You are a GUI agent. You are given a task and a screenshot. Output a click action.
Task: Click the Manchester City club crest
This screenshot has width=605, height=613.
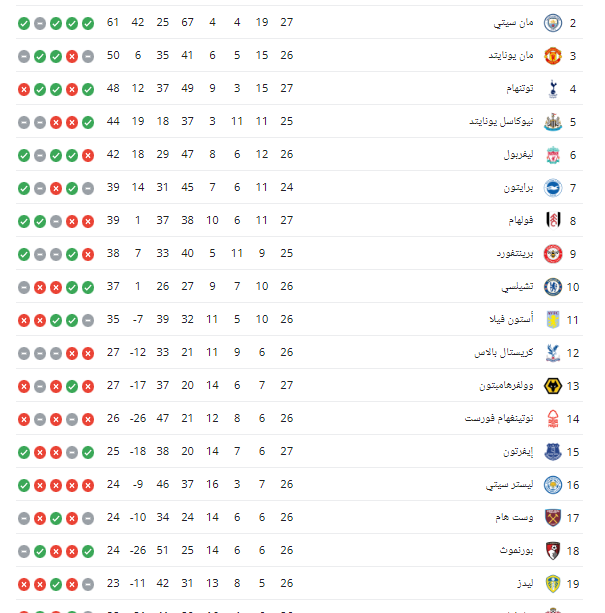551,22
